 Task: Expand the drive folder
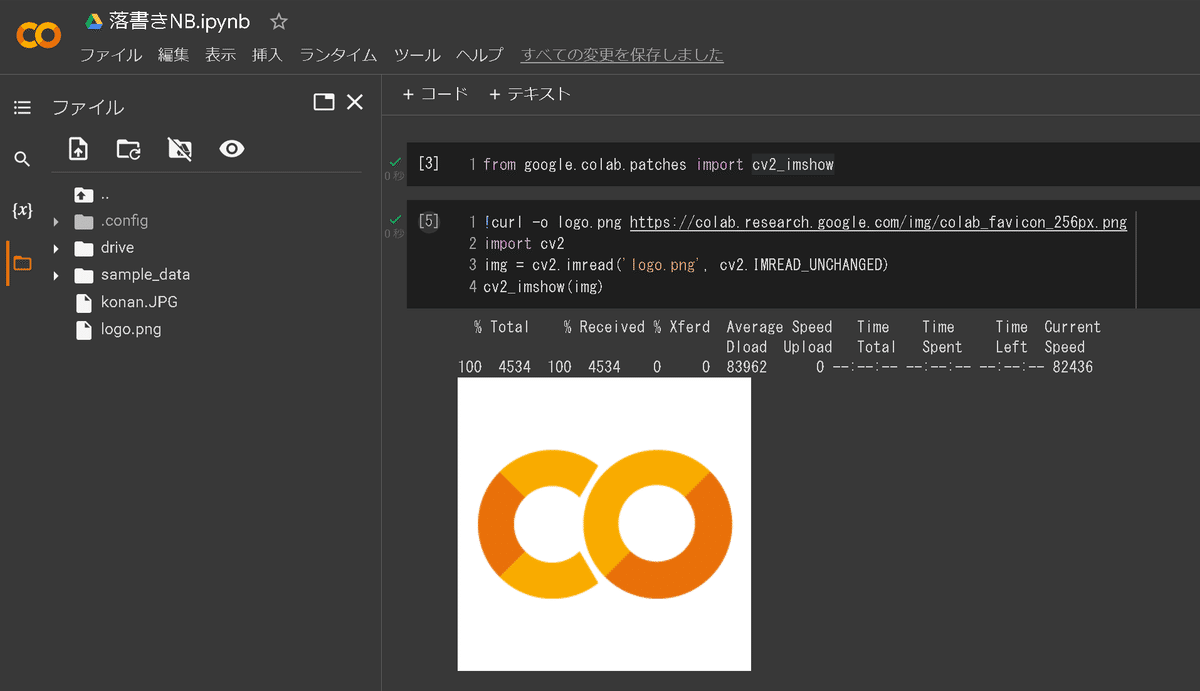[57, 247]
